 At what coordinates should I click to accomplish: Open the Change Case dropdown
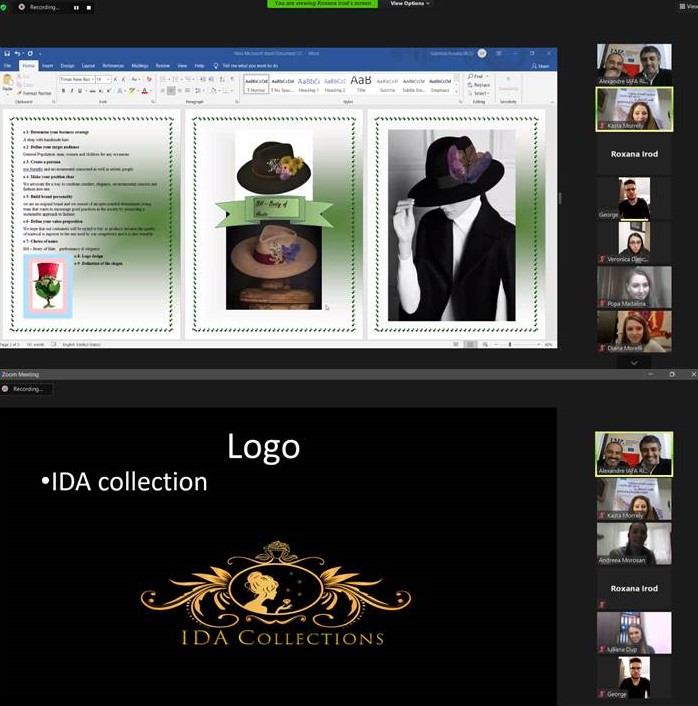pos(135,79)
